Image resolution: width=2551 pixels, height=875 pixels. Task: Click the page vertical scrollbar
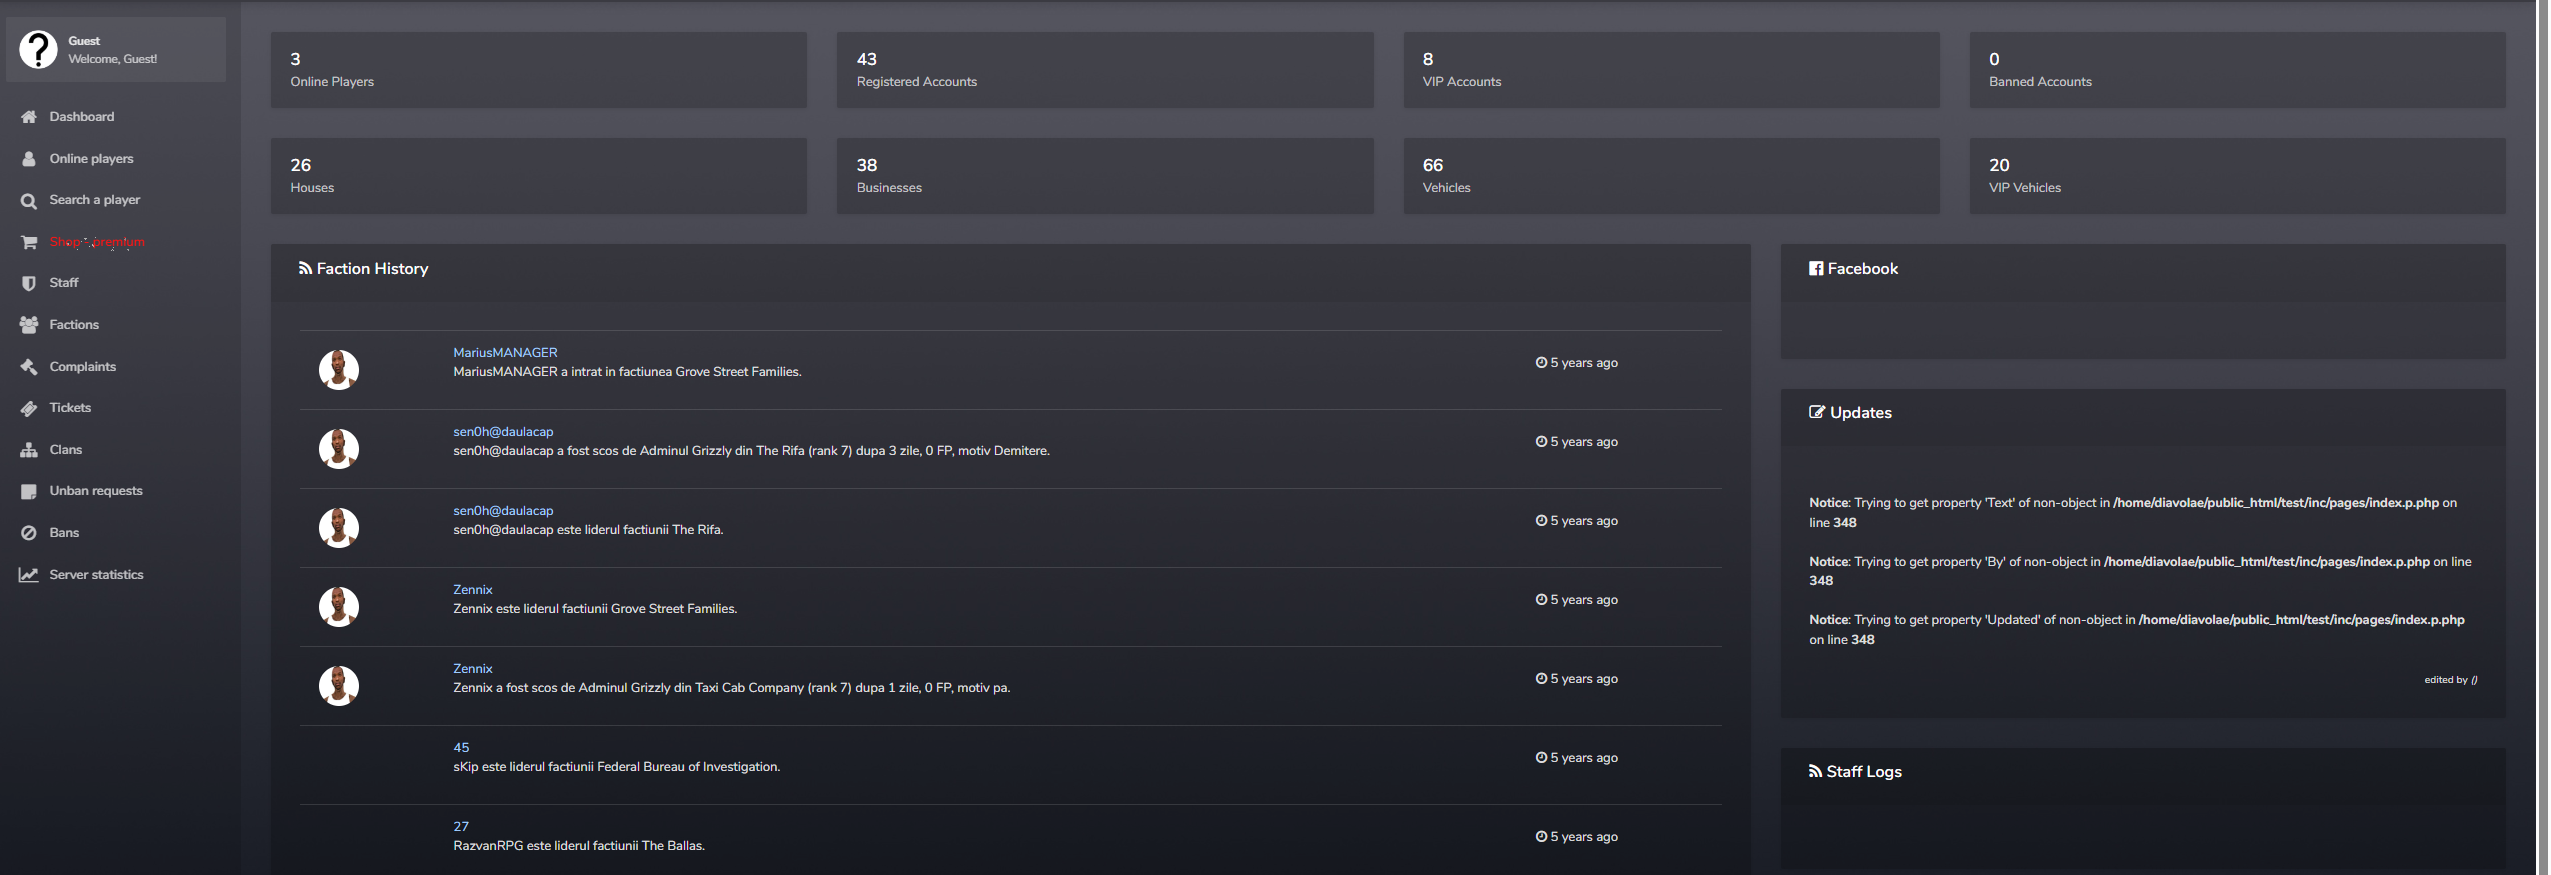(x=2542, y=437)
